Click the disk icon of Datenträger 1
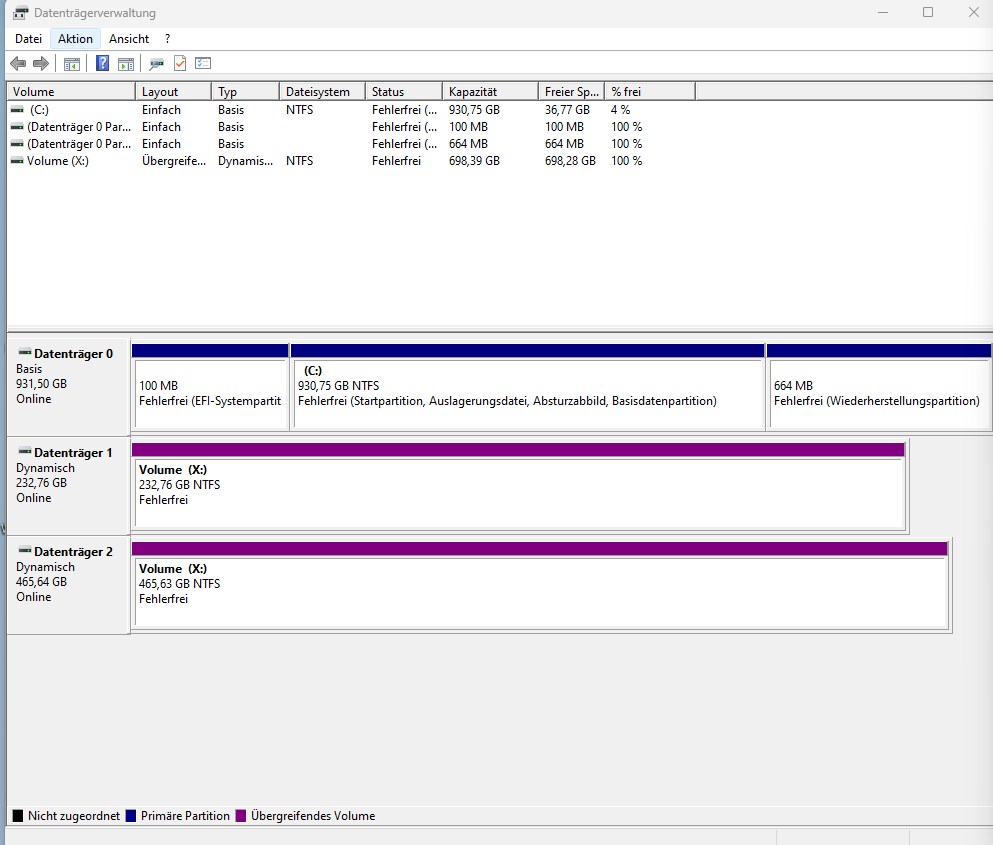Viewport: 993px width, 845px height. pyautogui.click(x=25, y=451)
